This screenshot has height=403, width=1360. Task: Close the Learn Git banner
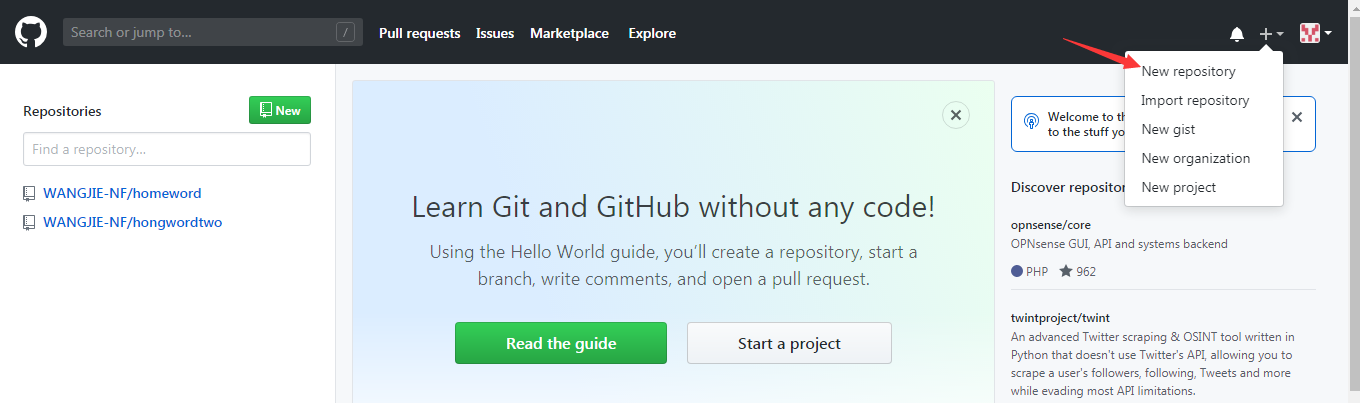[x=956, y=115]
